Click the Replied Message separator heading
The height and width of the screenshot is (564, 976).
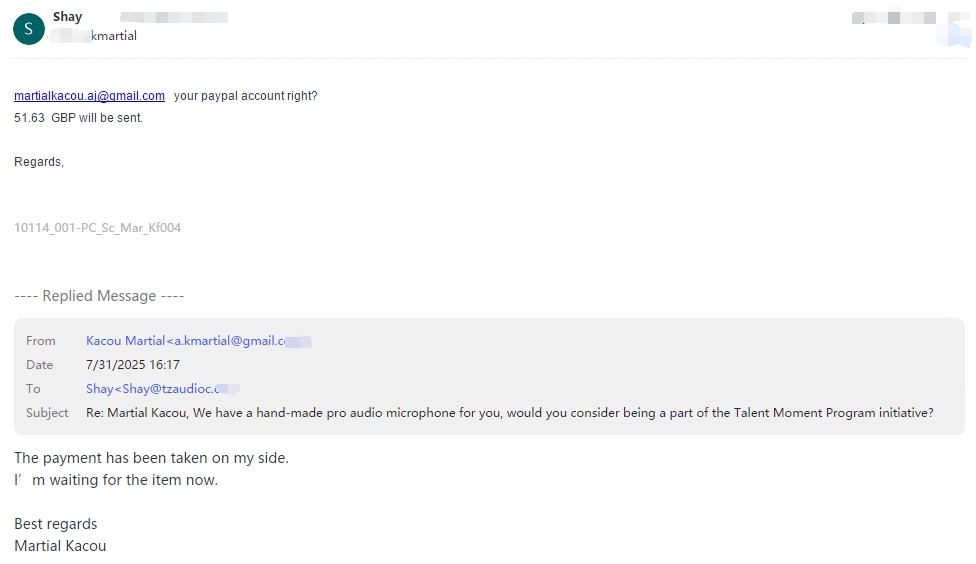pos(100,296)
